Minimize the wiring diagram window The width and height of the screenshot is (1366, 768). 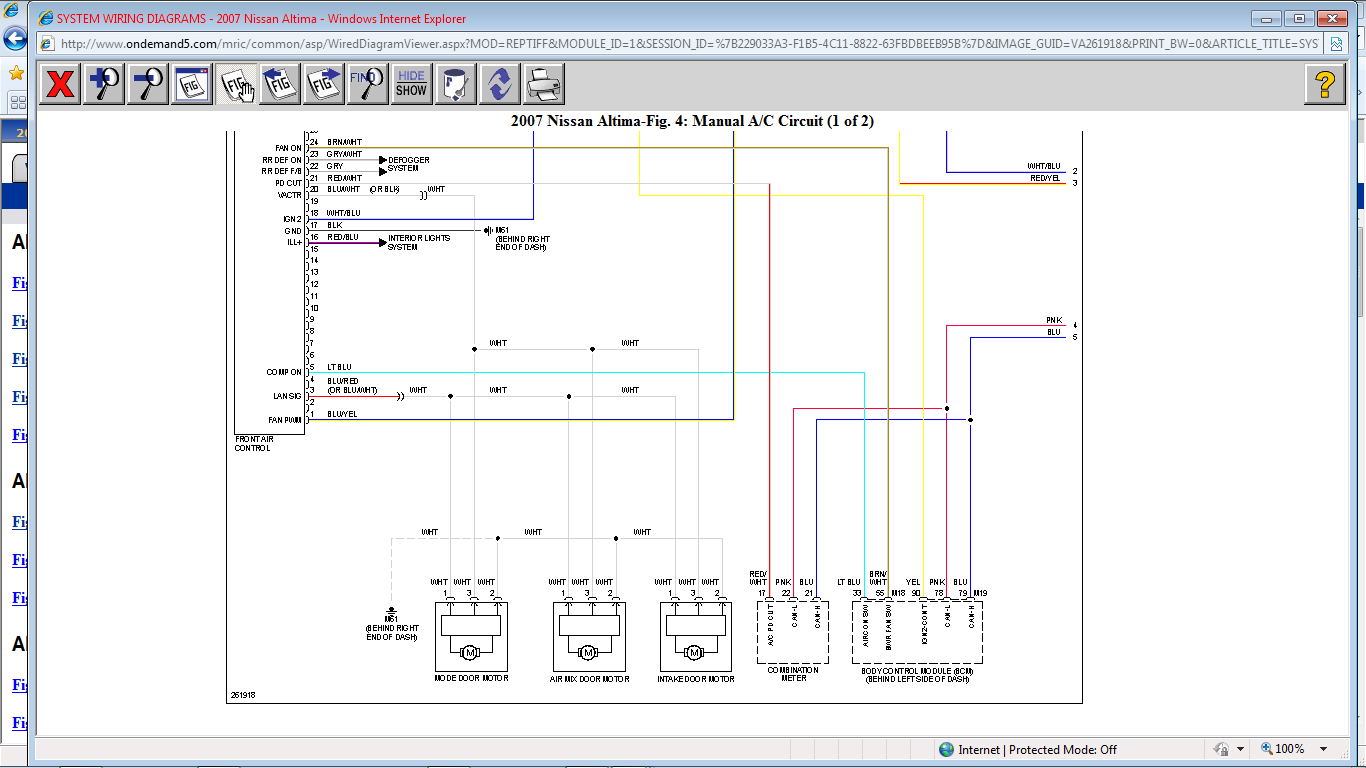(1265, 18)
